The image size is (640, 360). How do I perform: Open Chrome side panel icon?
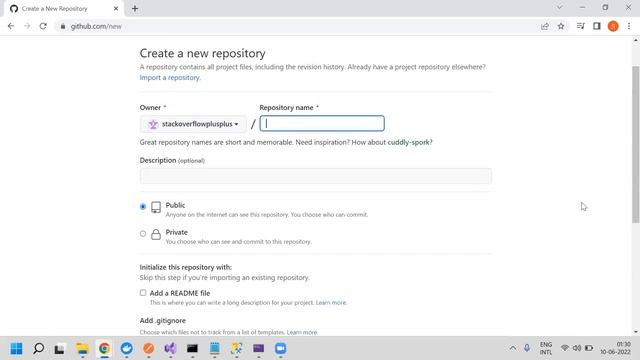point(597,26)
